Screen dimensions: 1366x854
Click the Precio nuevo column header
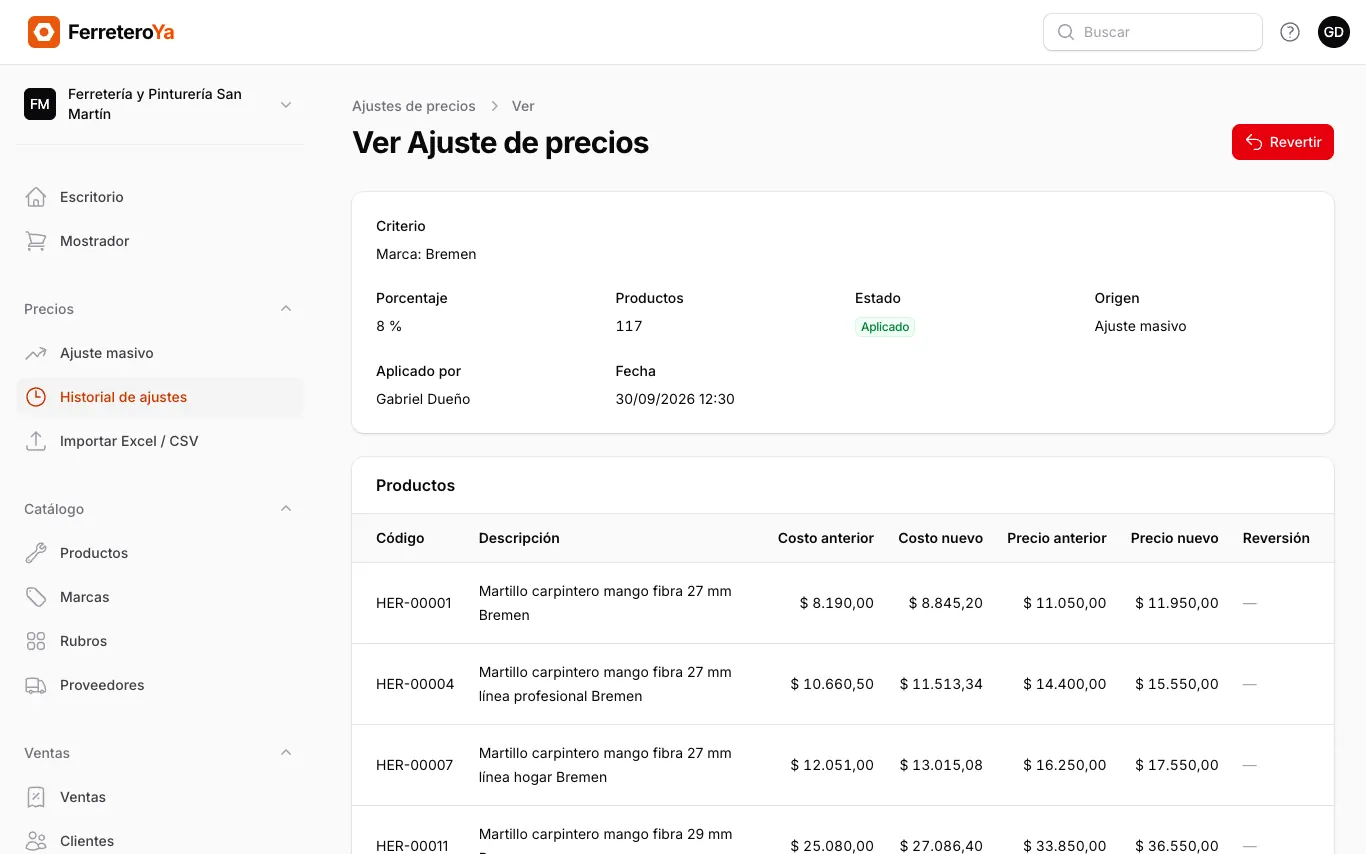click(1174, 538)
